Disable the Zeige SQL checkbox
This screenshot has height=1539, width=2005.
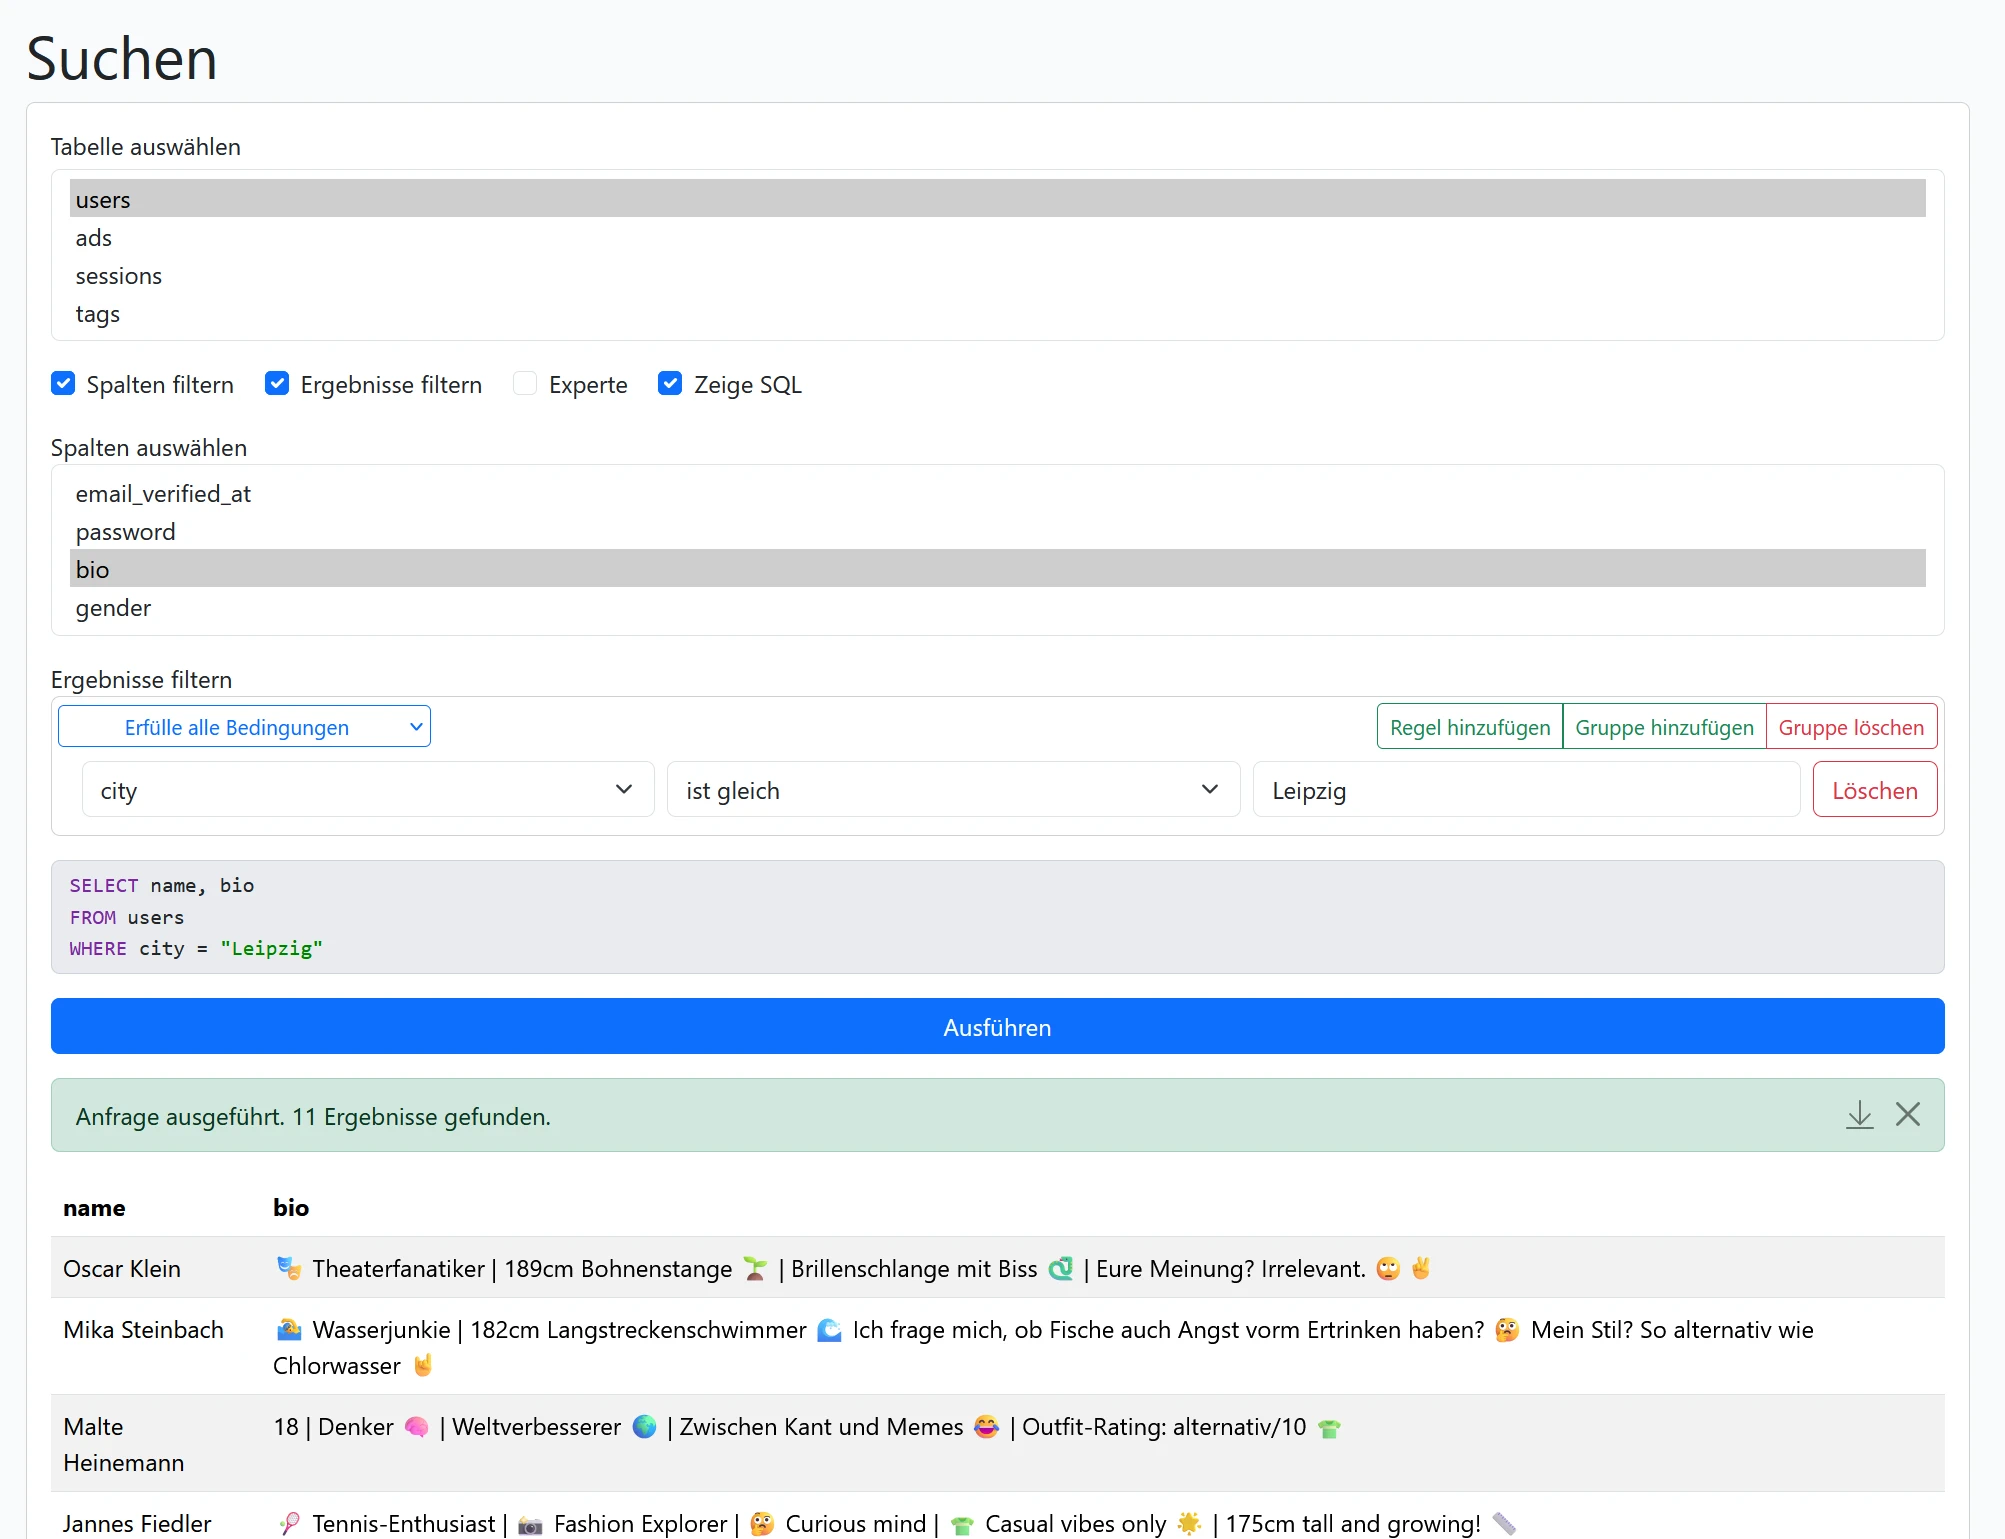pyautogui.click(x=670, y=384)
